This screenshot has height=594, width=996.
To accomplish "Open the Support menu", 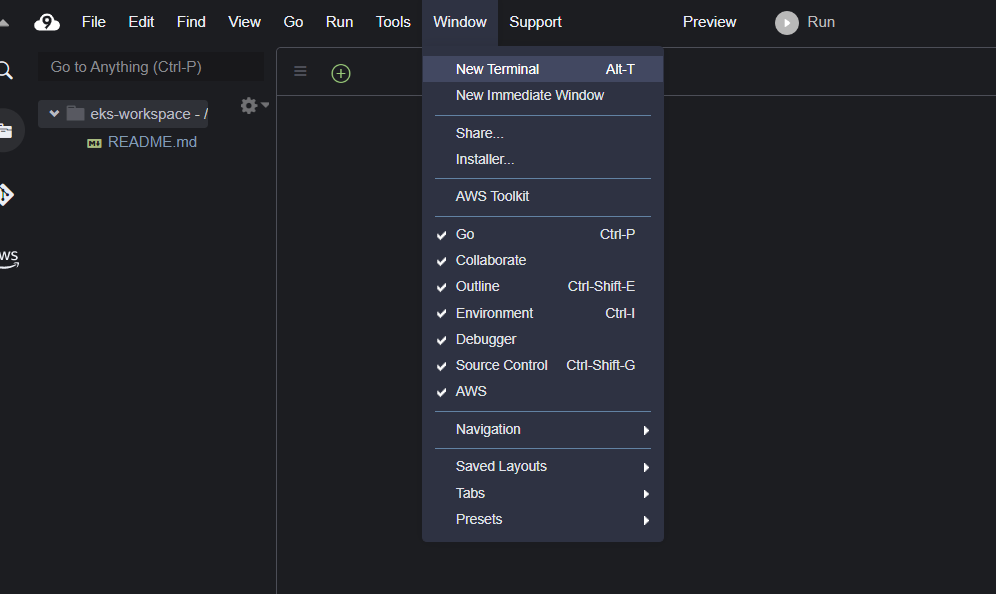I will pyautogui.click(x=535, y=22).
